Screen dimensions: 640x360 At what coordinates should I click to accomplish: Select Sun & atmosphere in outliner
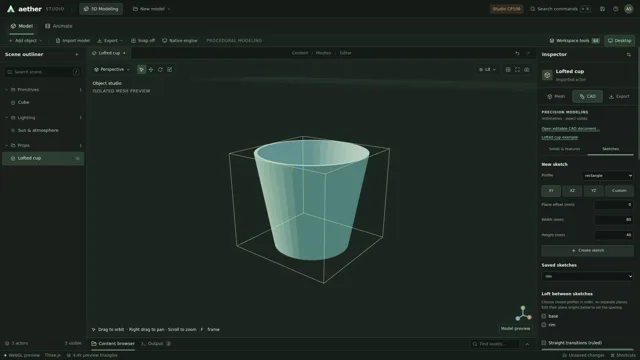pos(38,131)
